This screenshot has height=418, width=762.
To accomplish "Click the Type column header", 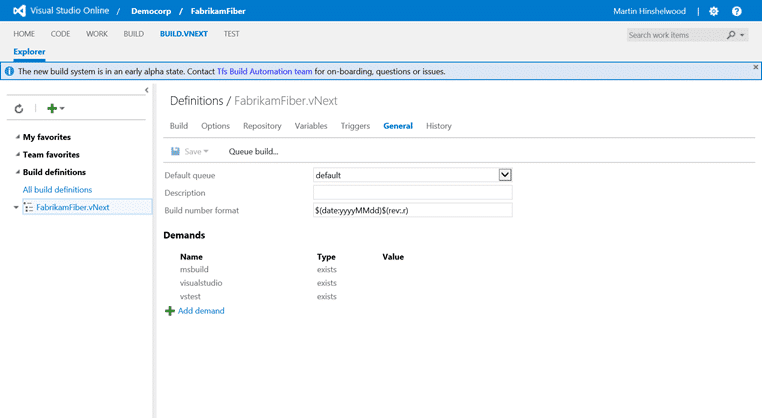I will [x=326, y=257].
